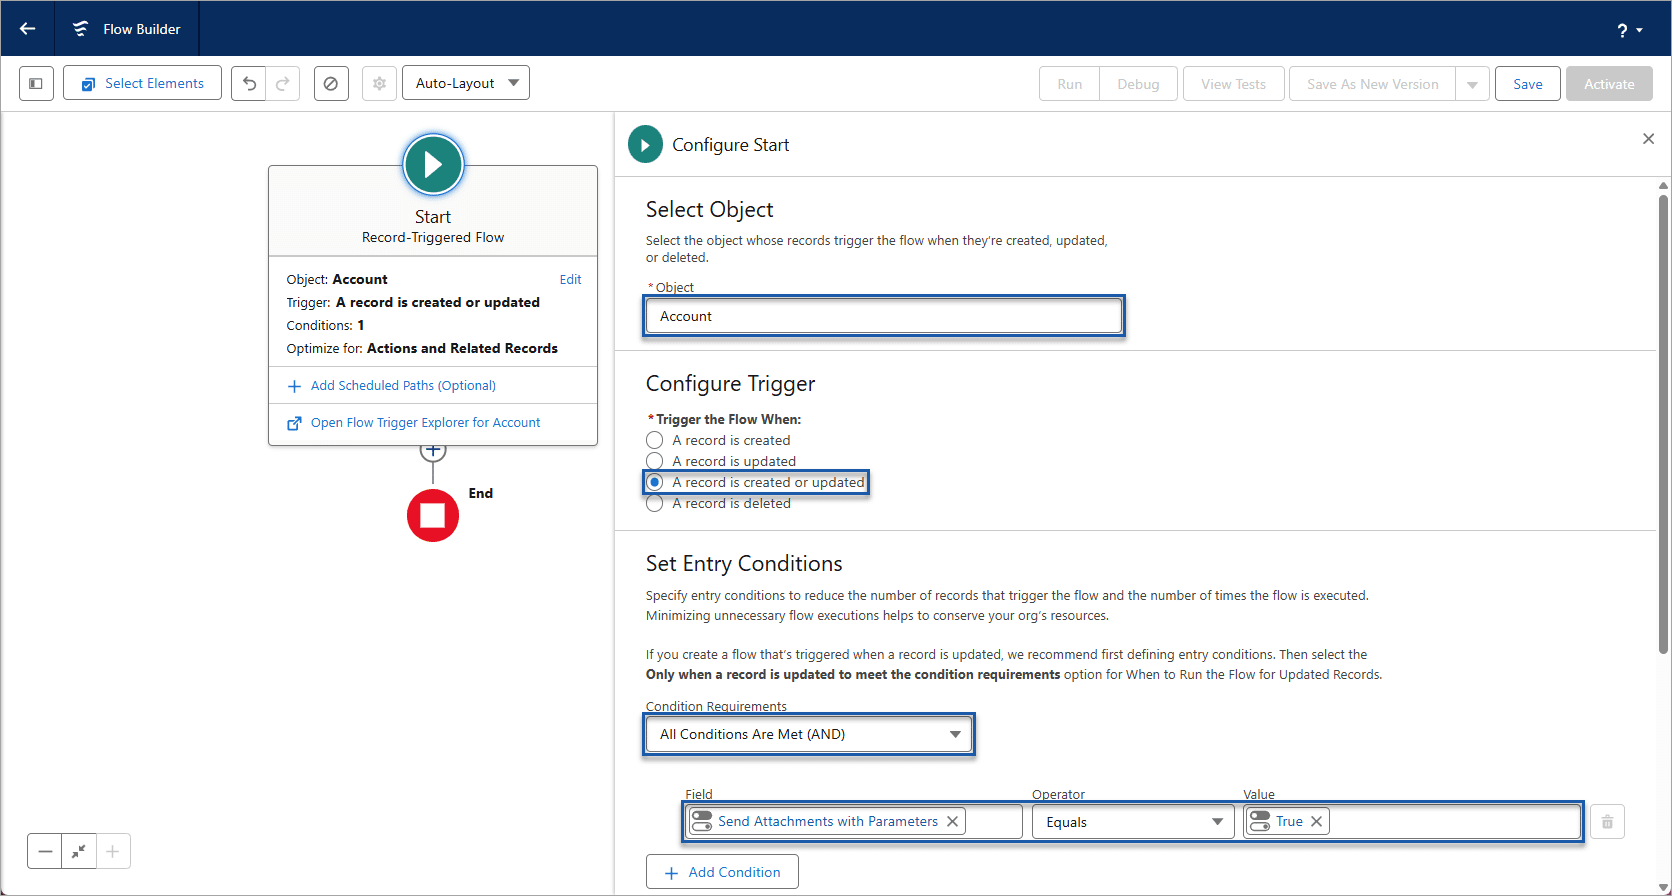Select 'A record is created' radio

(655, 440)
